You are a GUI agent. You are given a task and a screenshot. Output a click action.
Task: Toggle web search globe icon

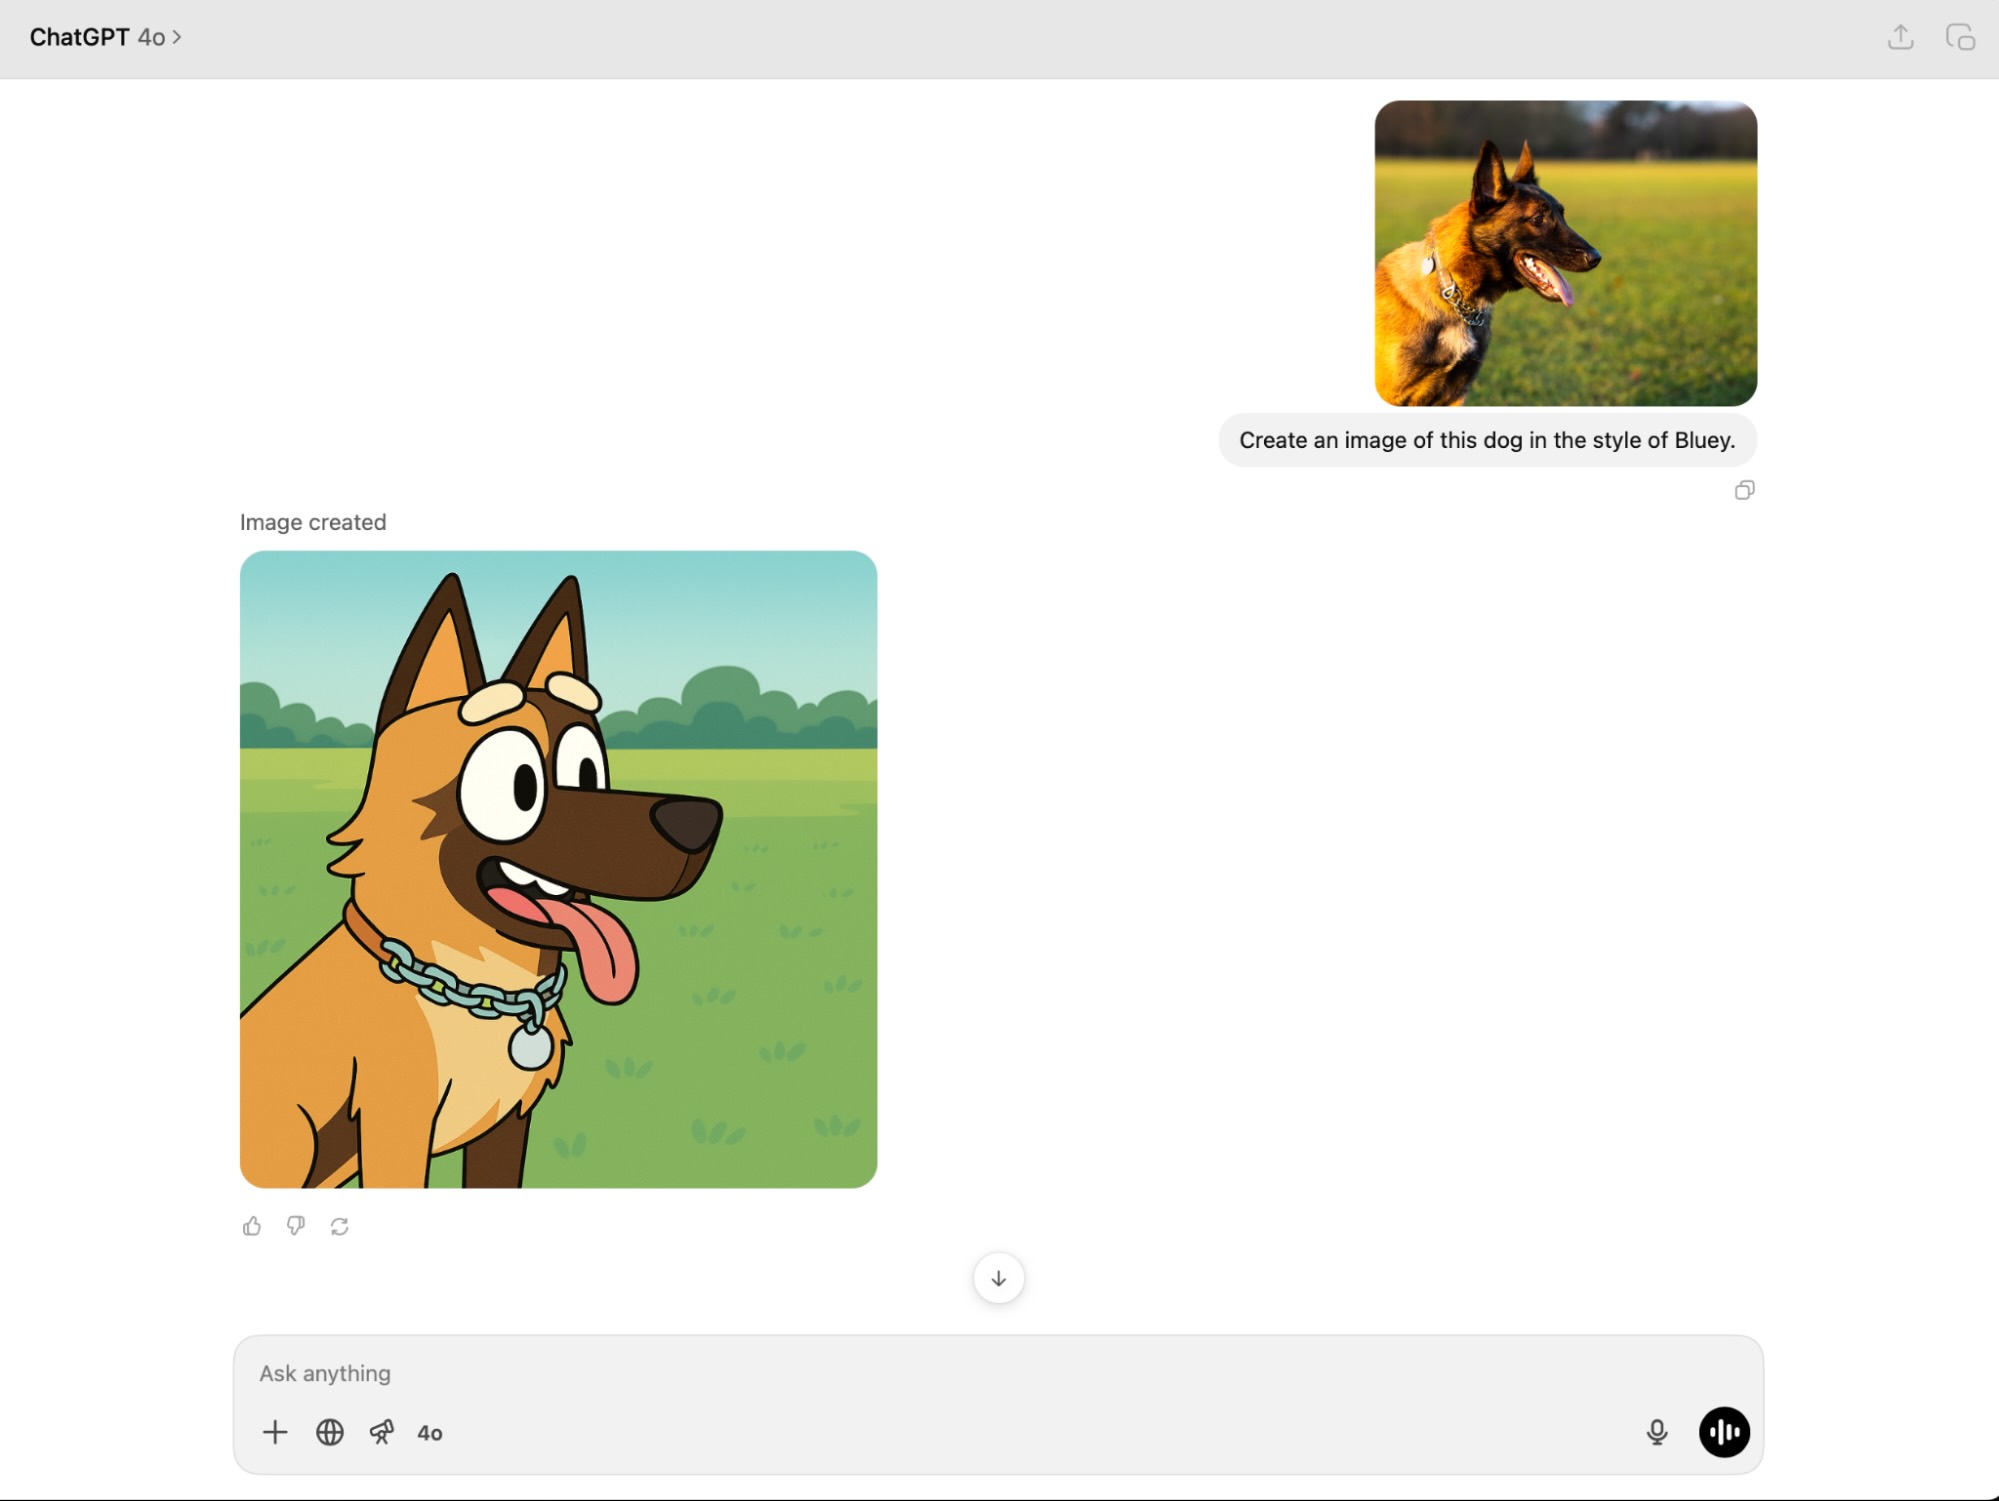coord(330,1432)
